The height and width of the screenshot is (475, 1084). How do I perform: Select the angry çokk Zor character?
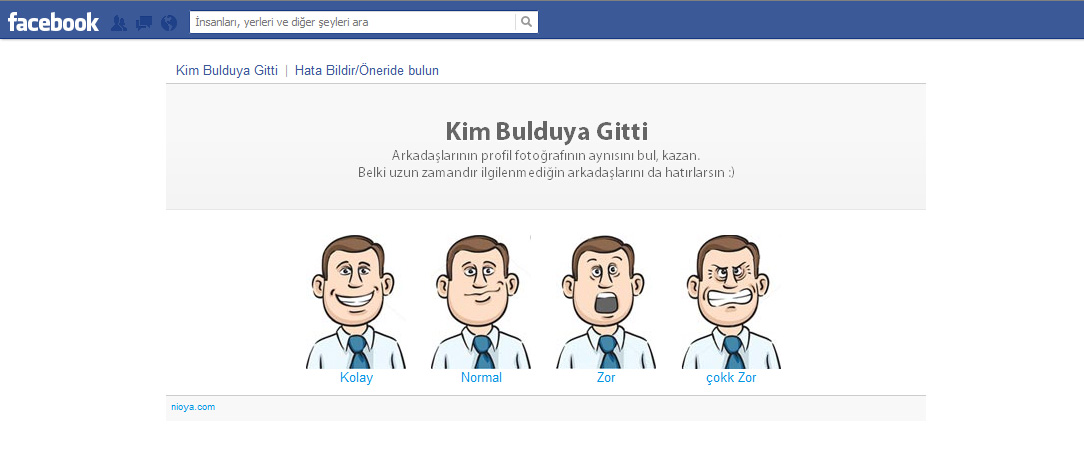[x=732, y=302]
